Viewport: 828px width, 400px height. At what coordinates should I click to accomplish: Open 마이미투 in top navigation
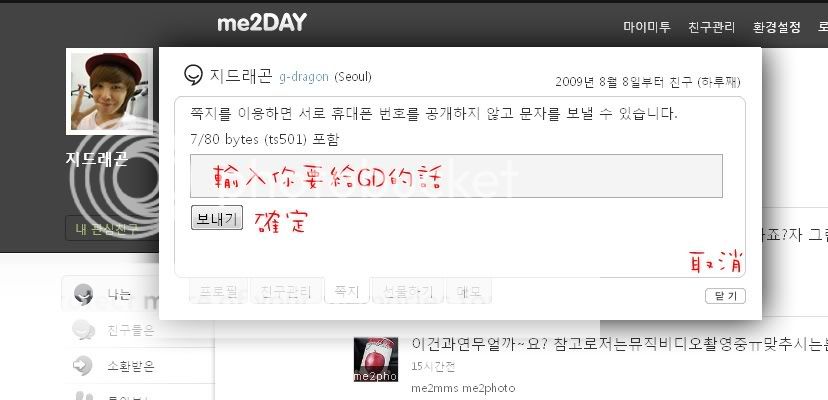(647, 26)
